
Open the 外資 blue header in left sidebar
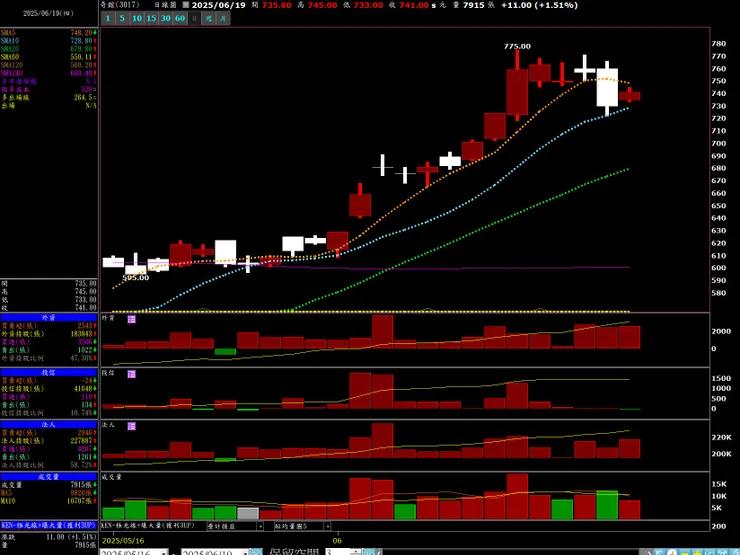coord(49,318)
